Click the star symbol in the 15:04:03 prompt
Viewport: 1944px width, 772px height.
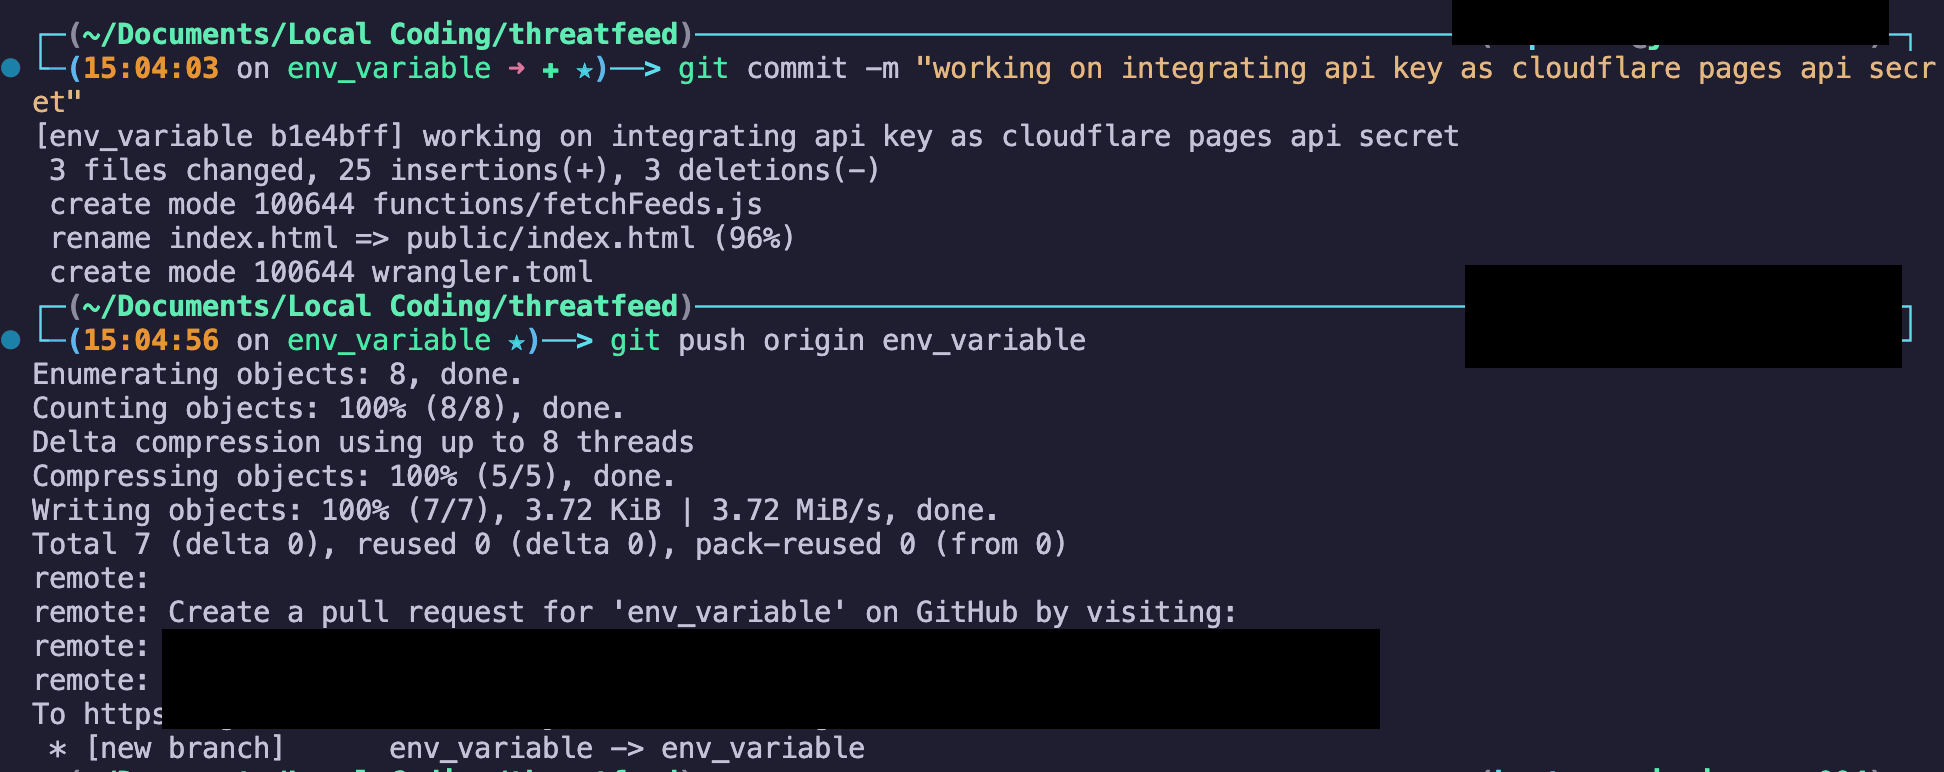[584, 69]
